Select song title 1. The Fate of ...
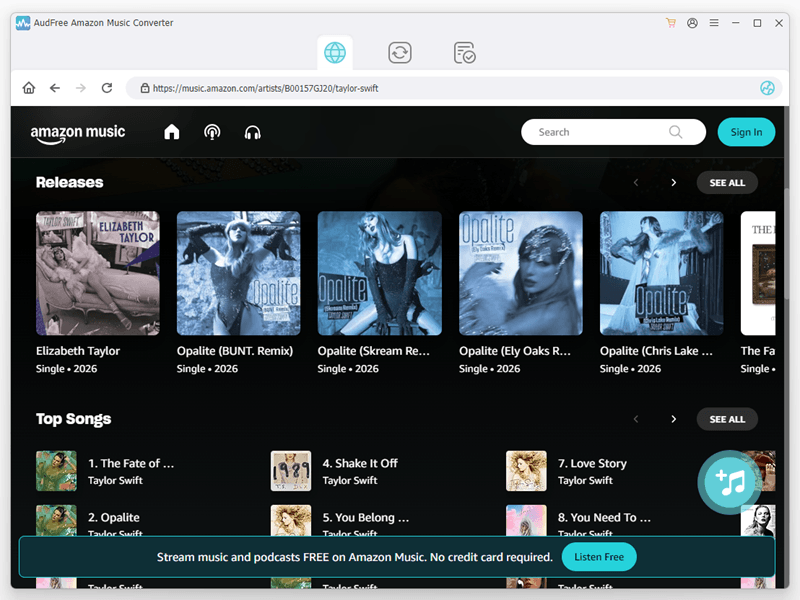Image resolution: width=800 pixels, height=600 pixels. tap(131, 463)
